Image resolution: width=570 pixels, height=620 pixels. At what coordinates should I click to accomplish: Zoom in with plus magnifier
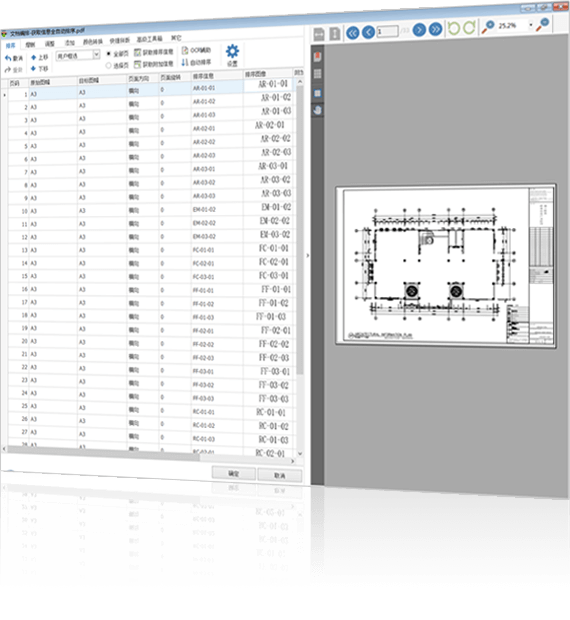(488, 27)
